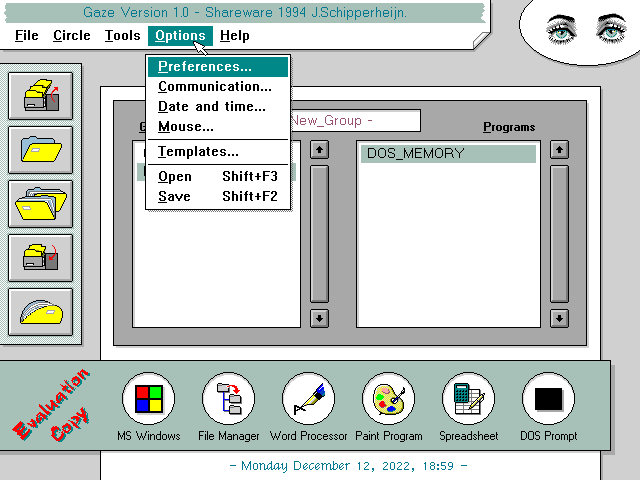The height and width of the screenshot is (480, 640).
Task: Click the groups list scroll down arrow
Action: pos(319,318)
